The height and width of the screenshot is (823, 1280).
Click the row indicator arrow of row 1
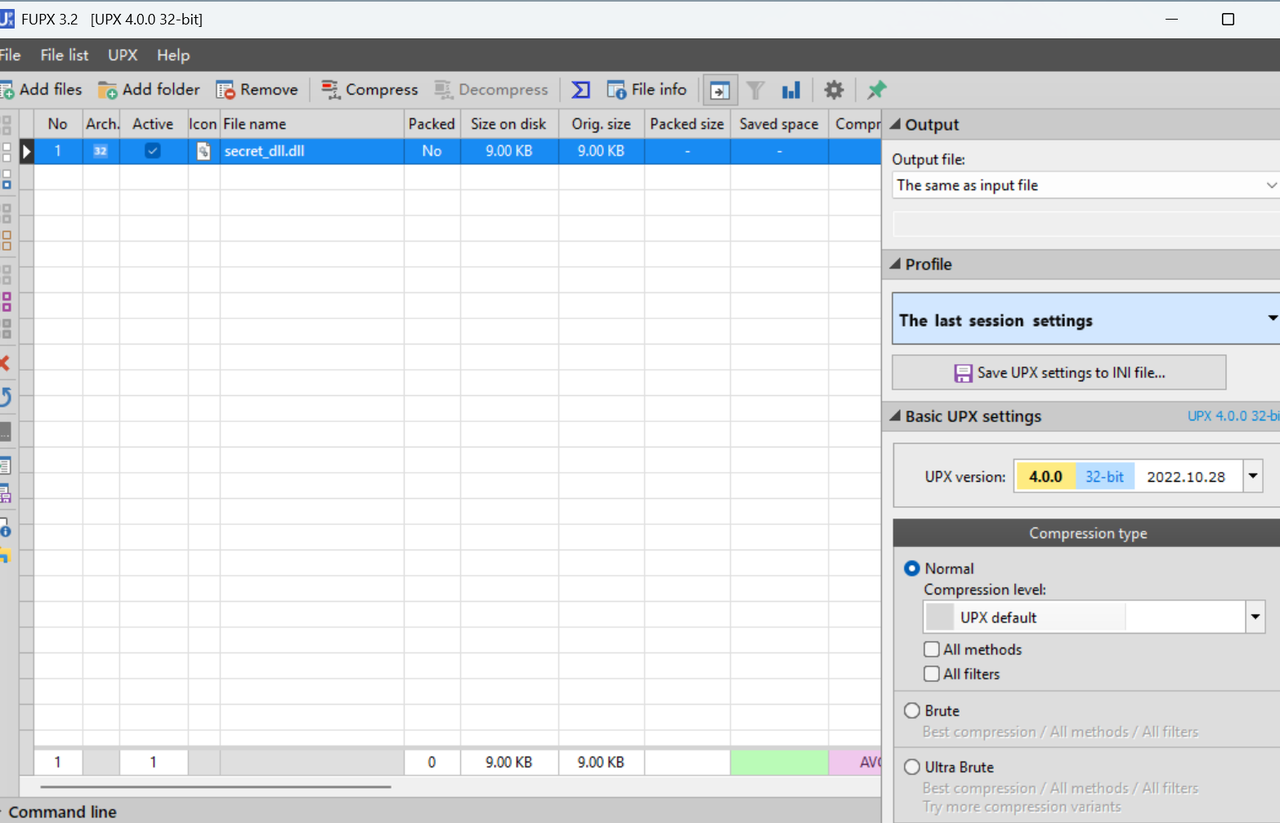(x=27, y=151)
